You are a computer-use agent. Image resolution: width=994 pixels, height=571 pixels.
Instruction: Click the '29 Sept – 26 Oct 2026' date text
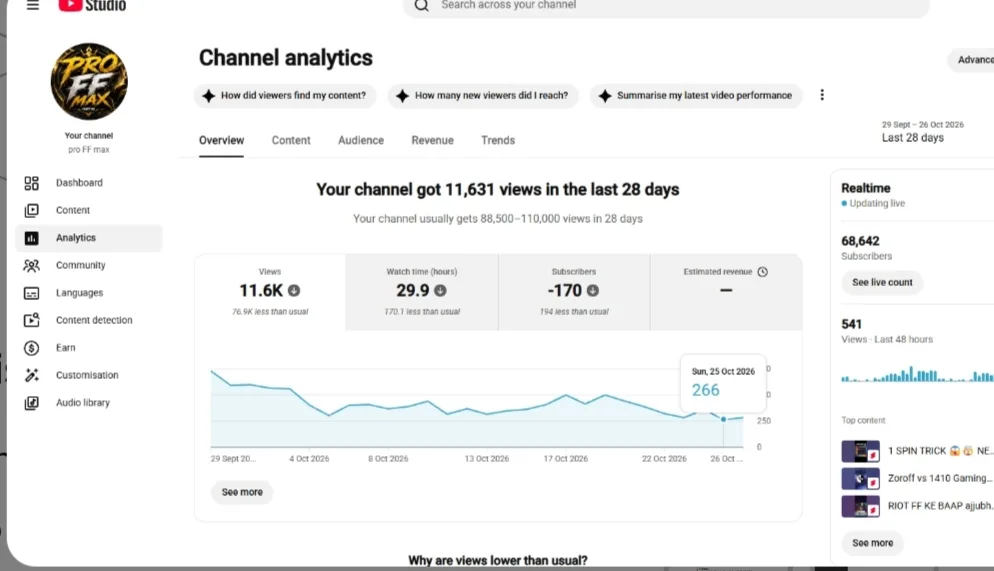[x=922, y=125]
